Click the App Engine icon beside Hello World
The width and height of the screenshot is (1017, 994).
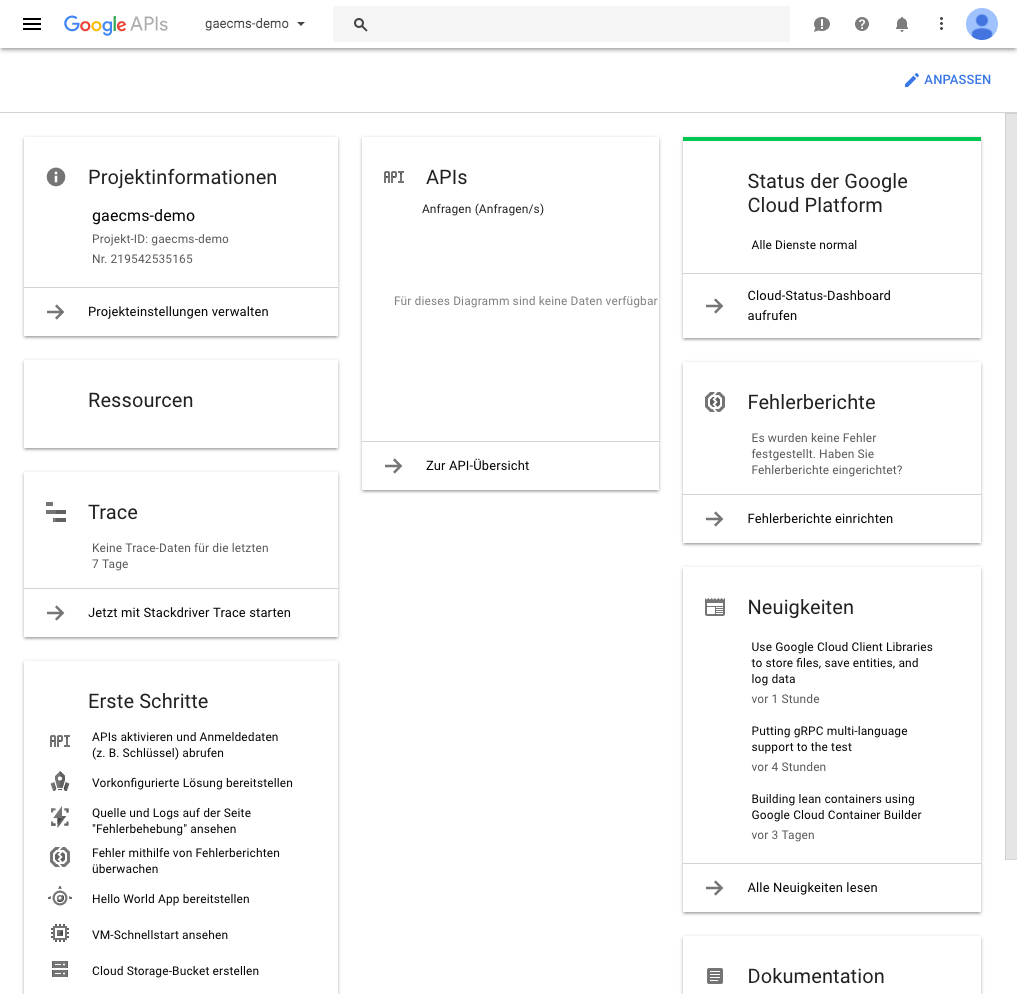(x=60, y=898)
